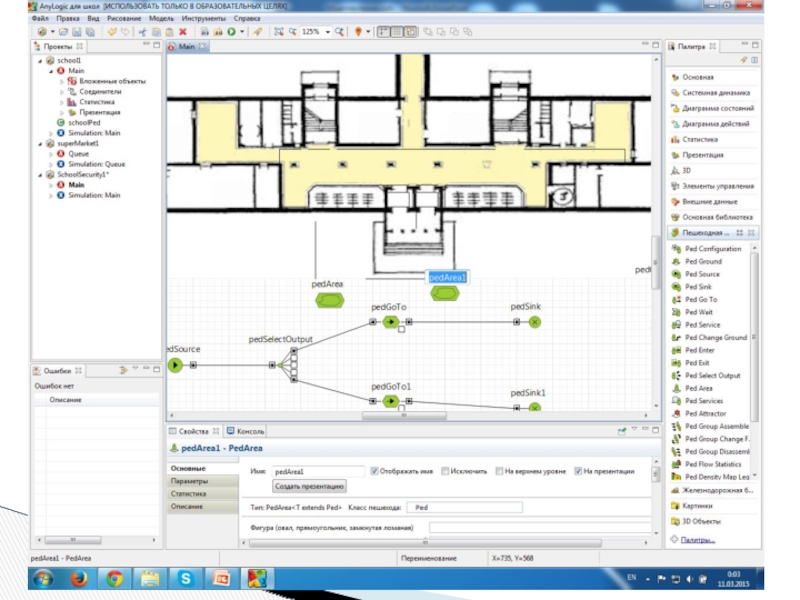Open the dropdown arrow beside Run icon
800x600 pixels.
[242, 32]
